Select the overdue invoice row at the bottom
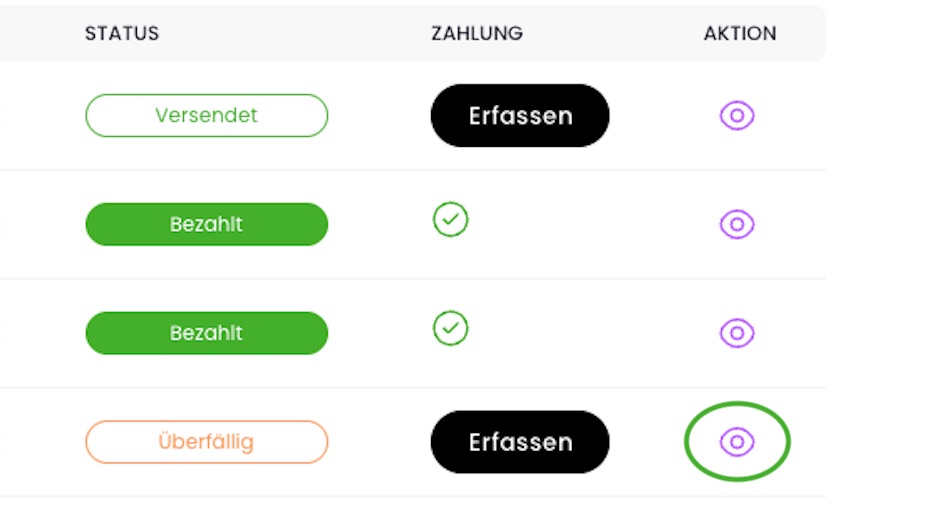Viewport: 950px width, 509px height. (x=413, y=442)
